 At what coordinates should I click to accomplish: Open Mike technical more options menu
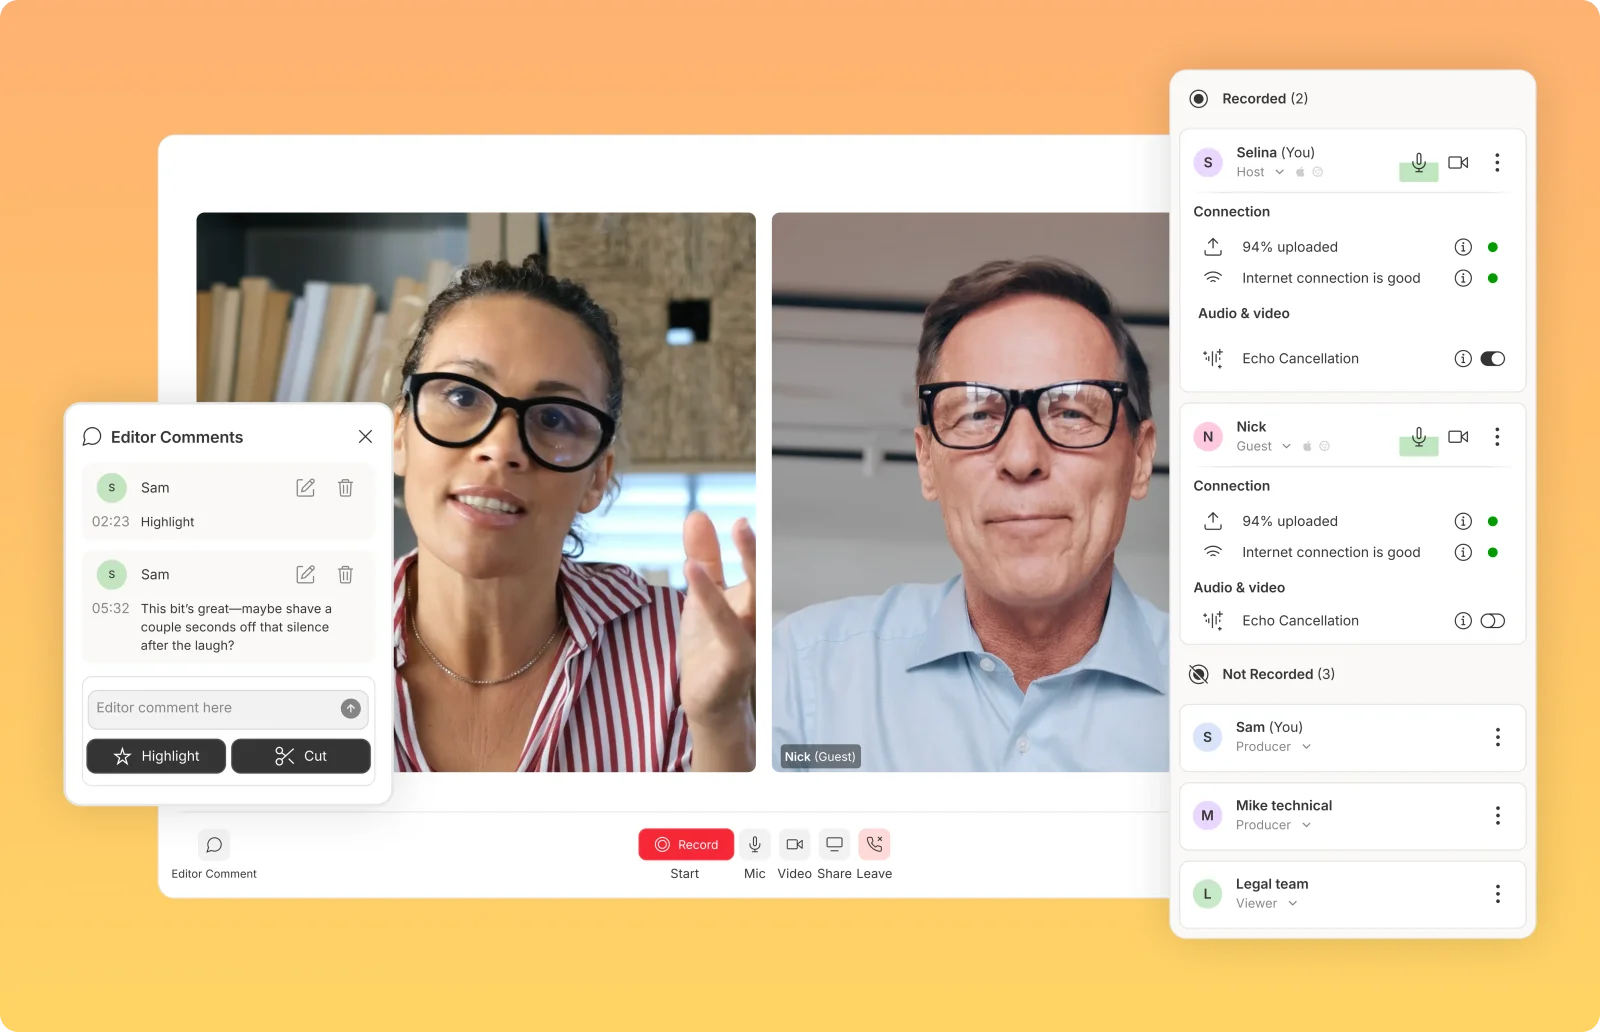click(1497, 815)
